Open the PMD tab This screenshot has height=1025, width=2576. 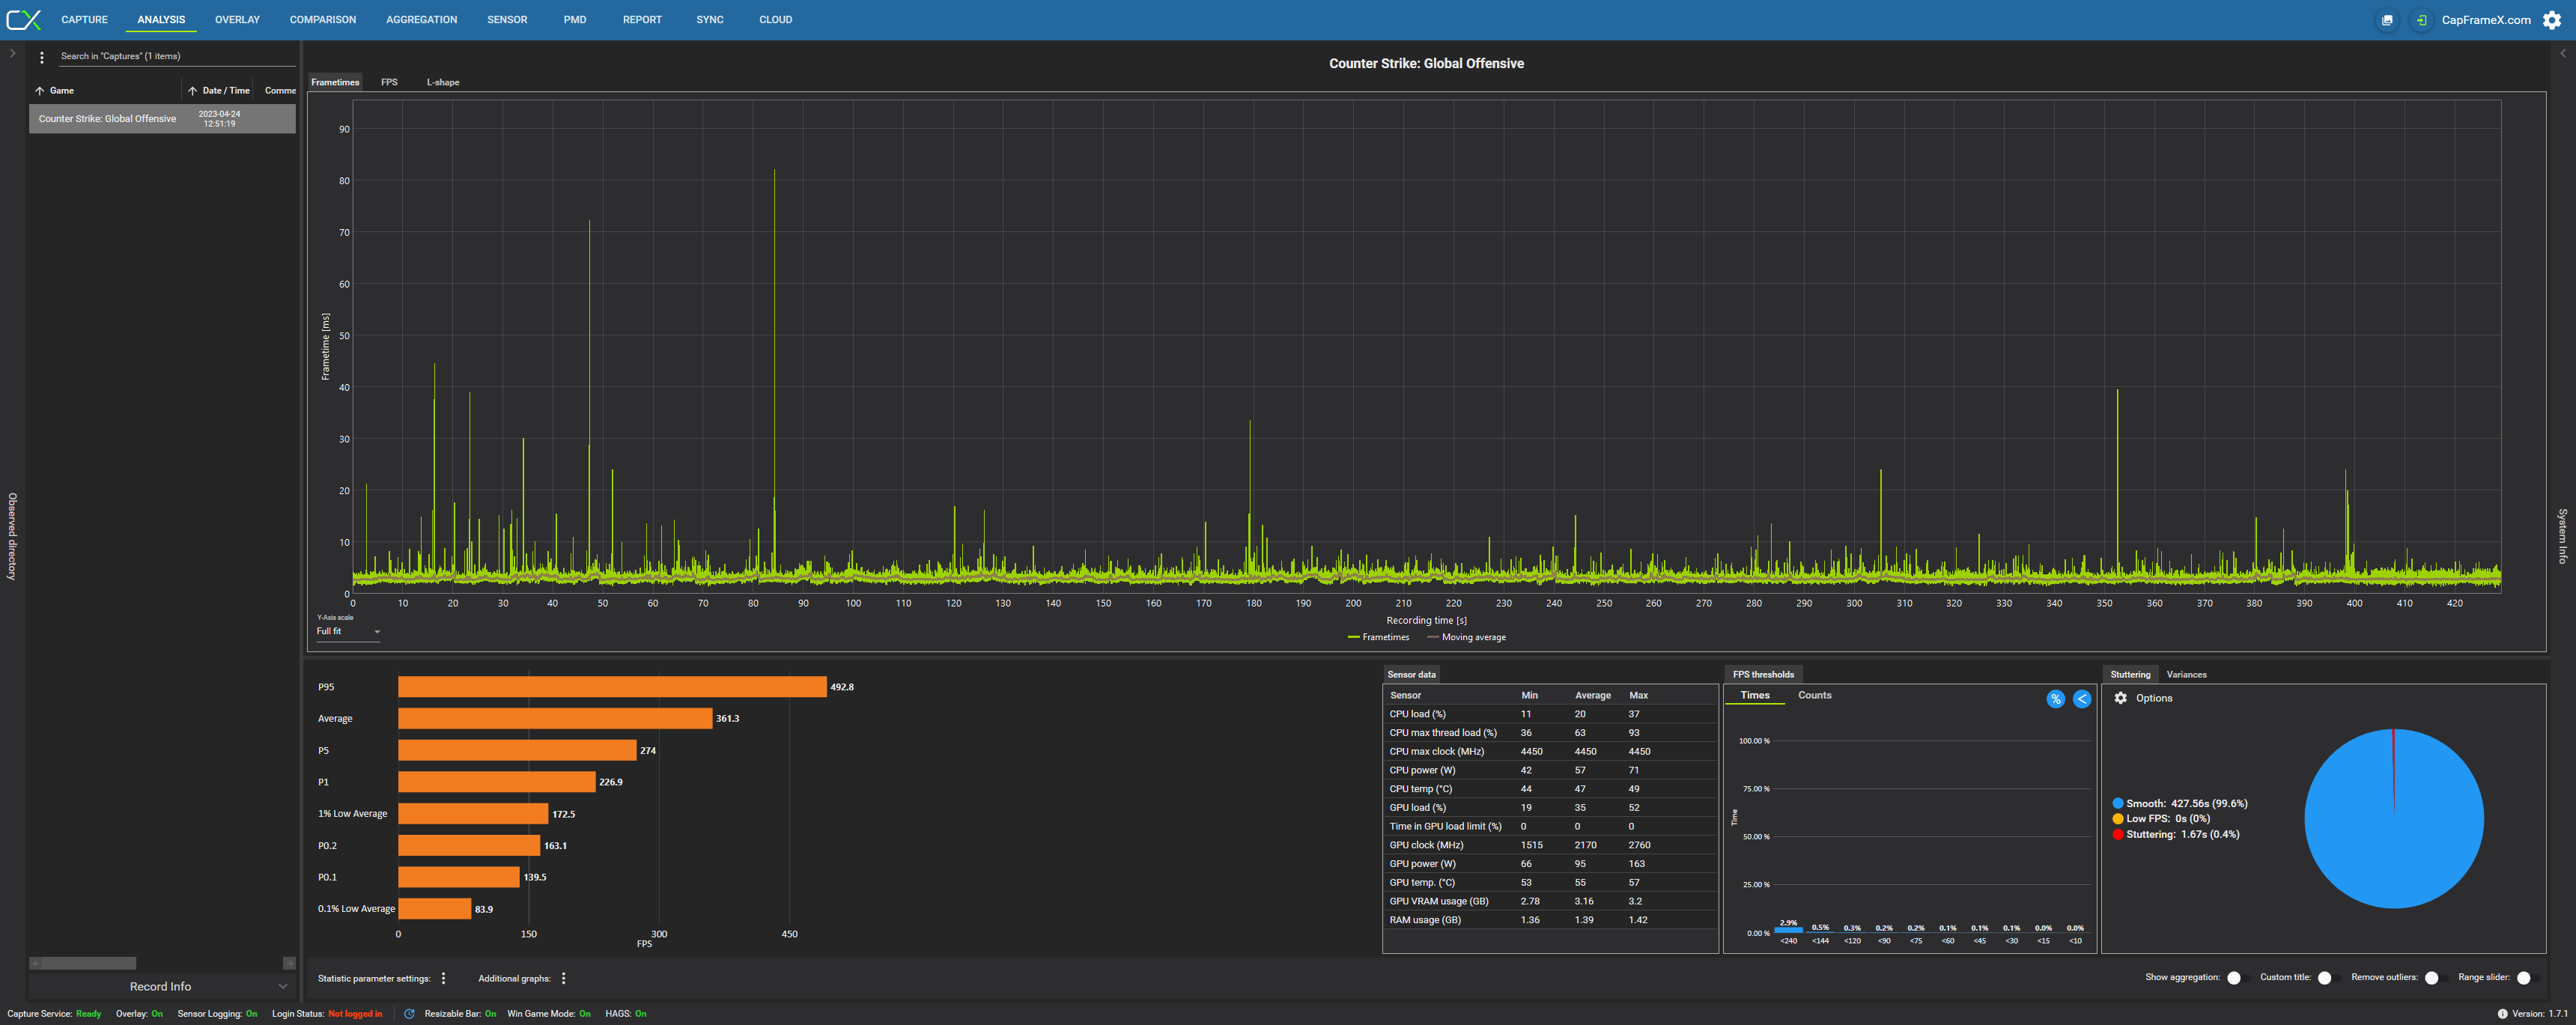coord(575,20)
